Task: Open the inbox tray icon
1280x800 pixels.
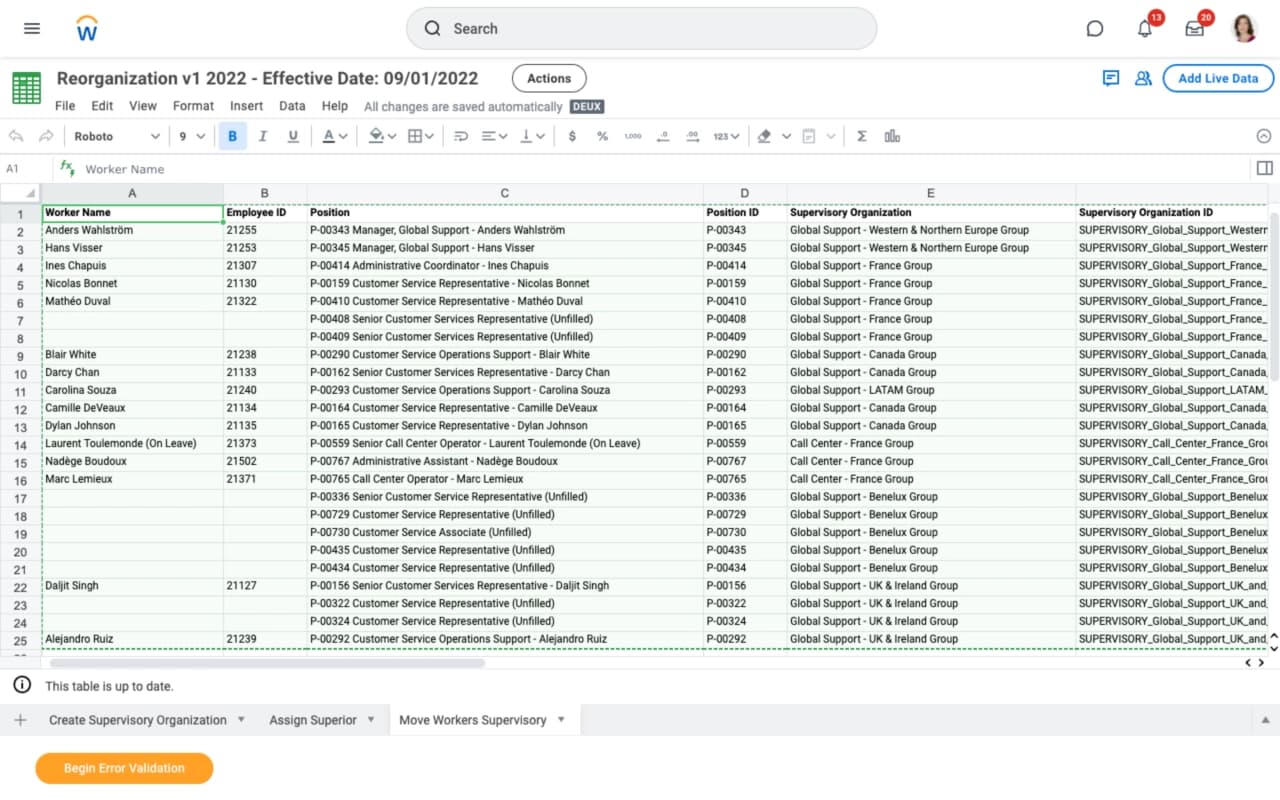Action: (1195, 29)
